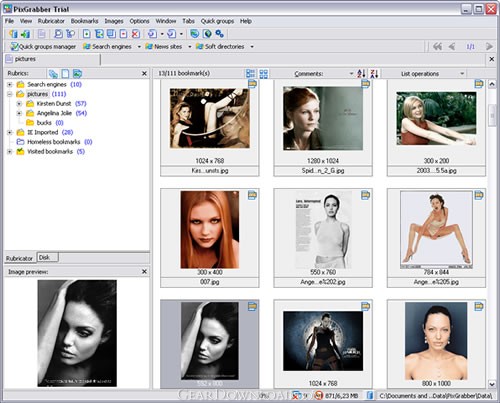Click the globe icon in the top toolbar

click(x=207, y=34)
